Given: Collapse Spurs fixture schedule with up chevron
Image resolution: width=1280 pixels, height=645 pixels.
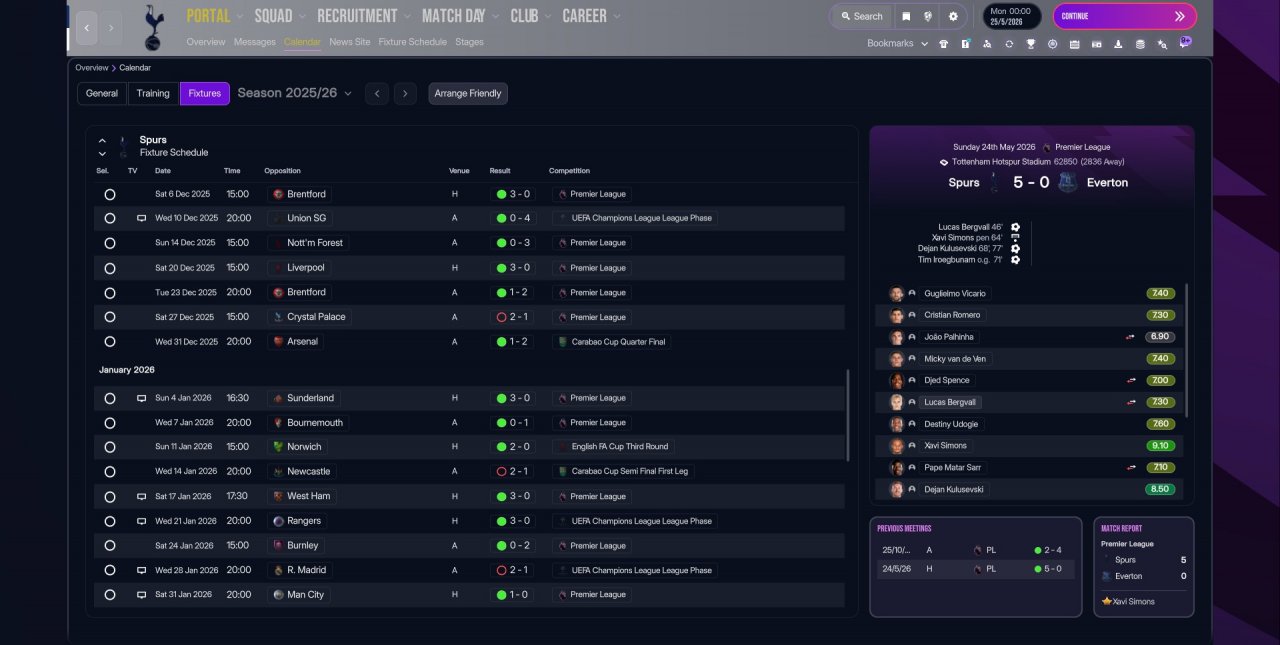Looking at the screenshot, I should click(x=102, y=141).
